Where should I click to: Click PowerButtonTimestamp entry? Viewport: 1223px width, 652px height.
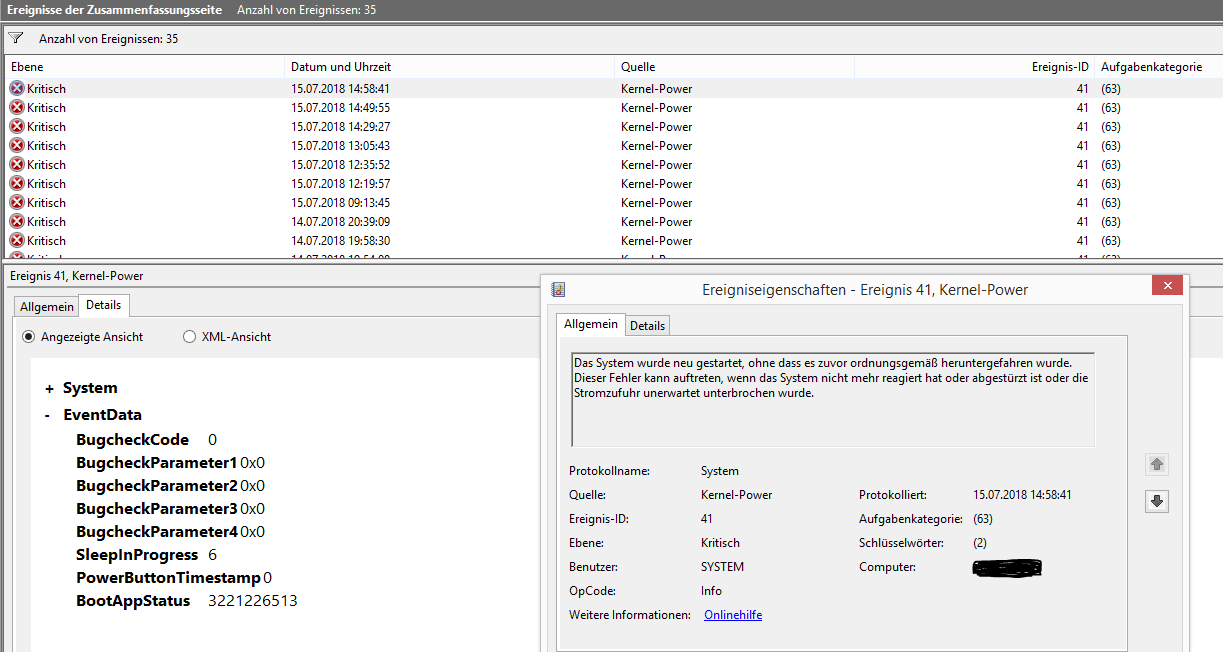pyautogui.click(x=174, y=578)
